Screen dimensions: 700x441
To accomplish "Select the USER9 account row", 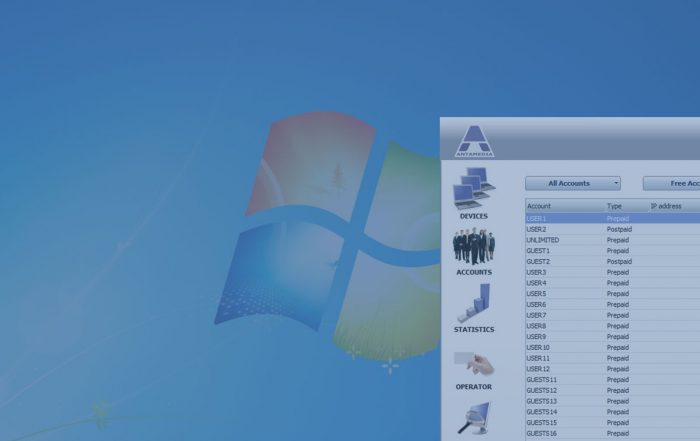I will (x=612, y=337).
